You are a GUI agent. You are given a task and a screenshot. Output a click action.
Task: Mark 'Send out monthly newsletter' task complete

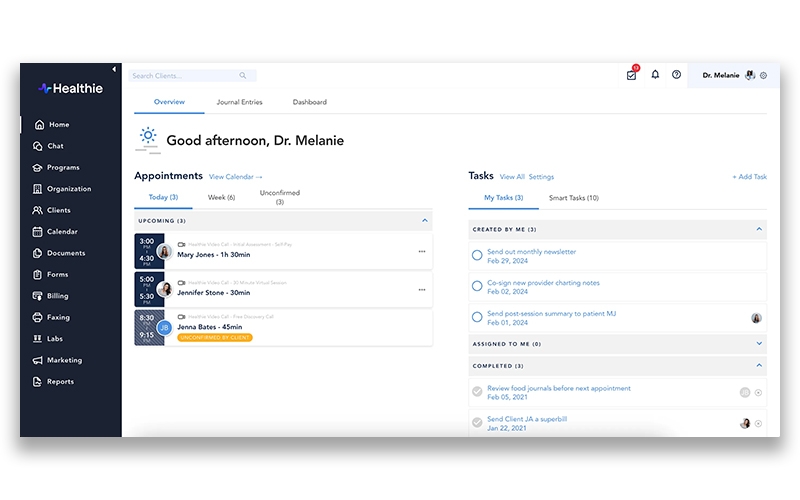[x=477, y=256]
